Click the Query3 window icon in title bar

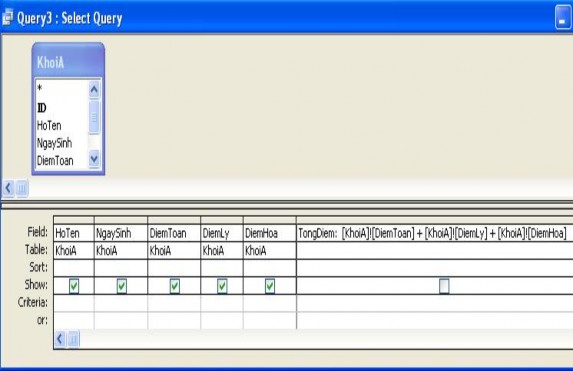click(x=8, y=18)
